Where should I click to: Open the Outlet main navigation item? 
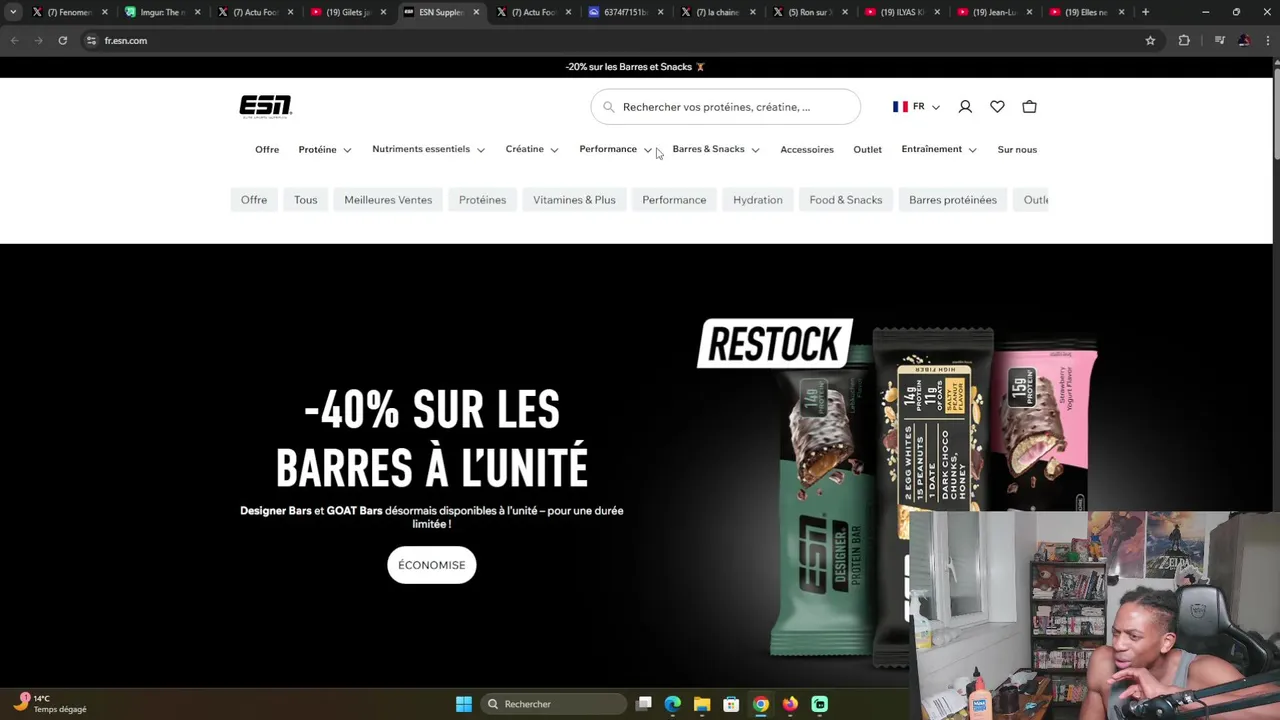[x=867, y=150]
